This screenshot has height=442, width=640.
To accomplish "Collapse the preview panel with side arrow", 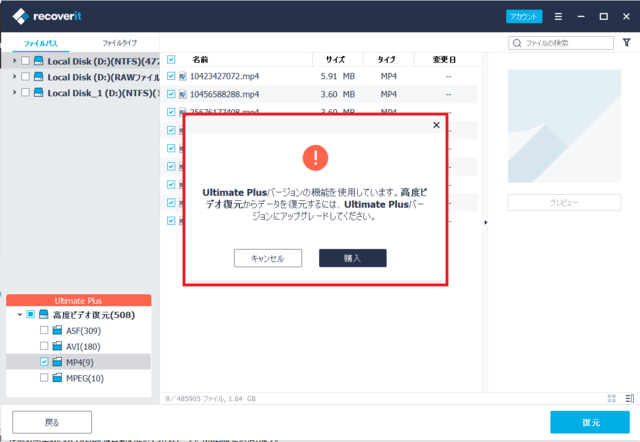I will coord(486,222).
